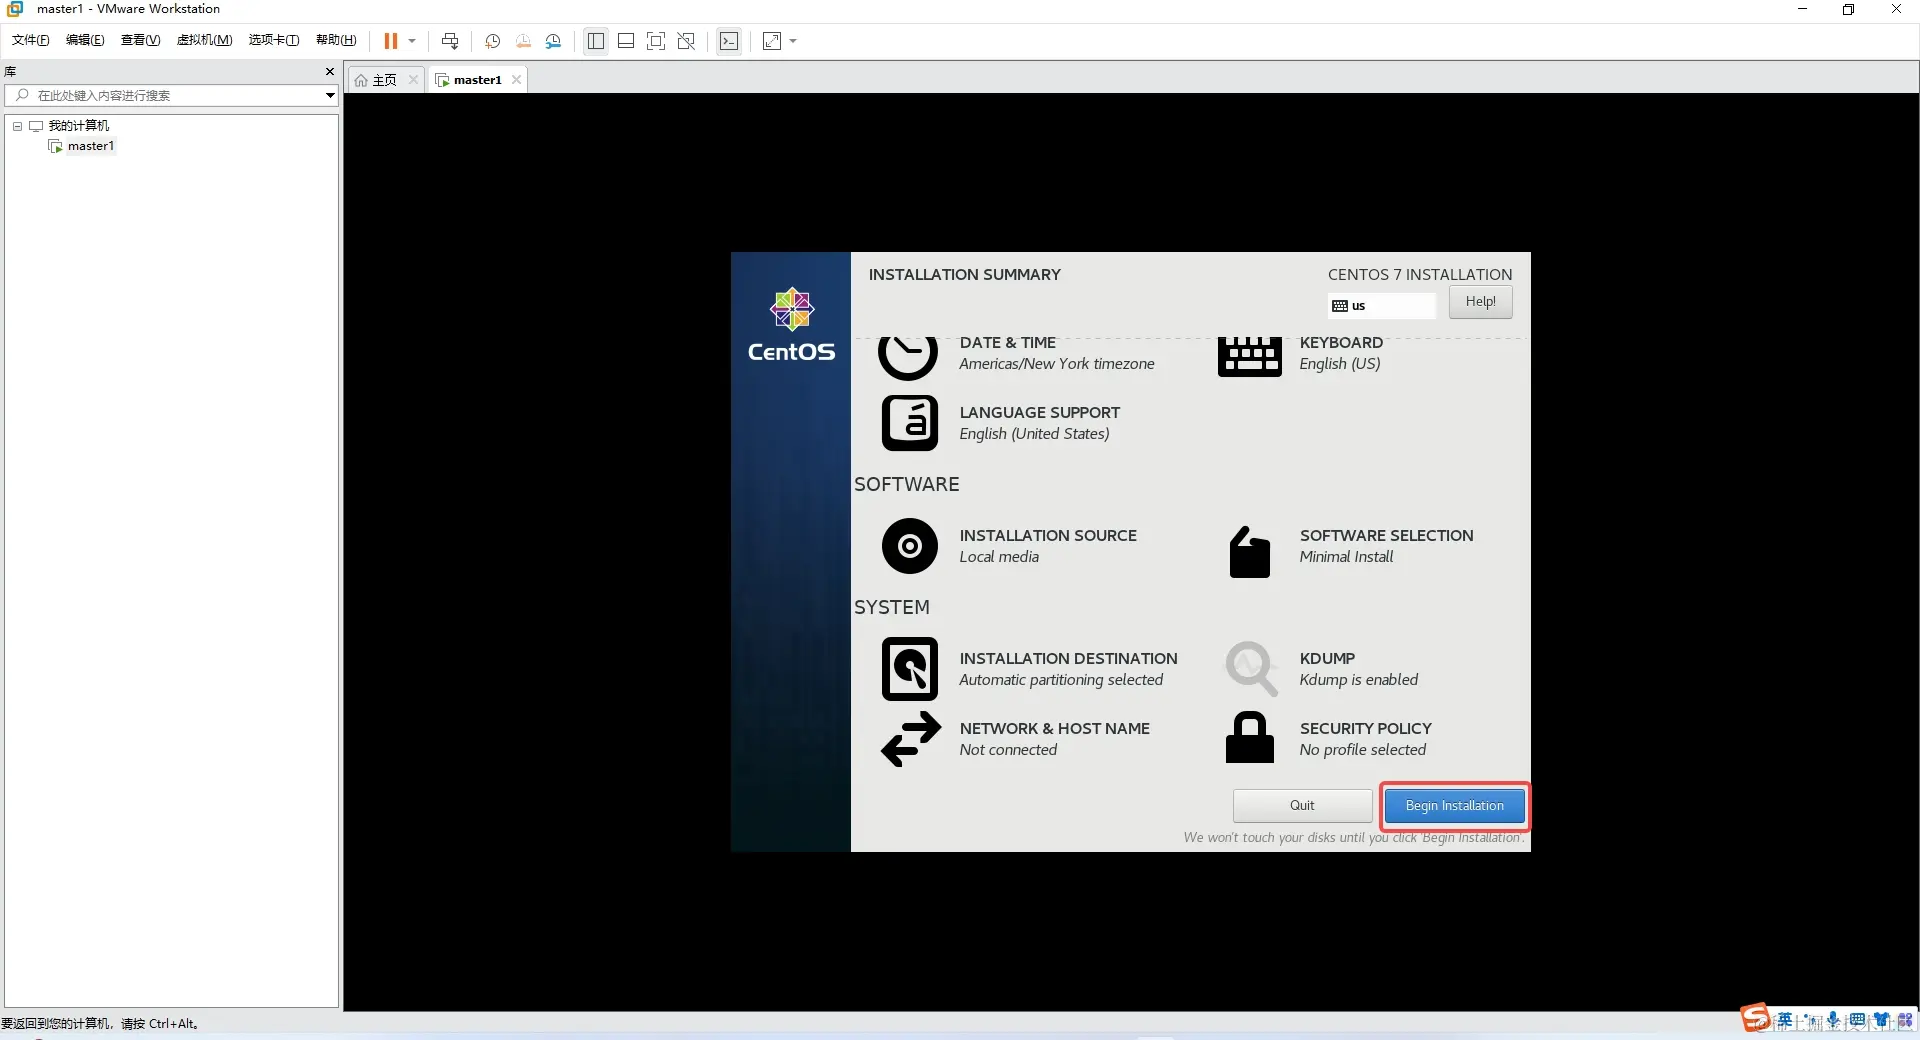Click the Quit button

point(1302,806)
